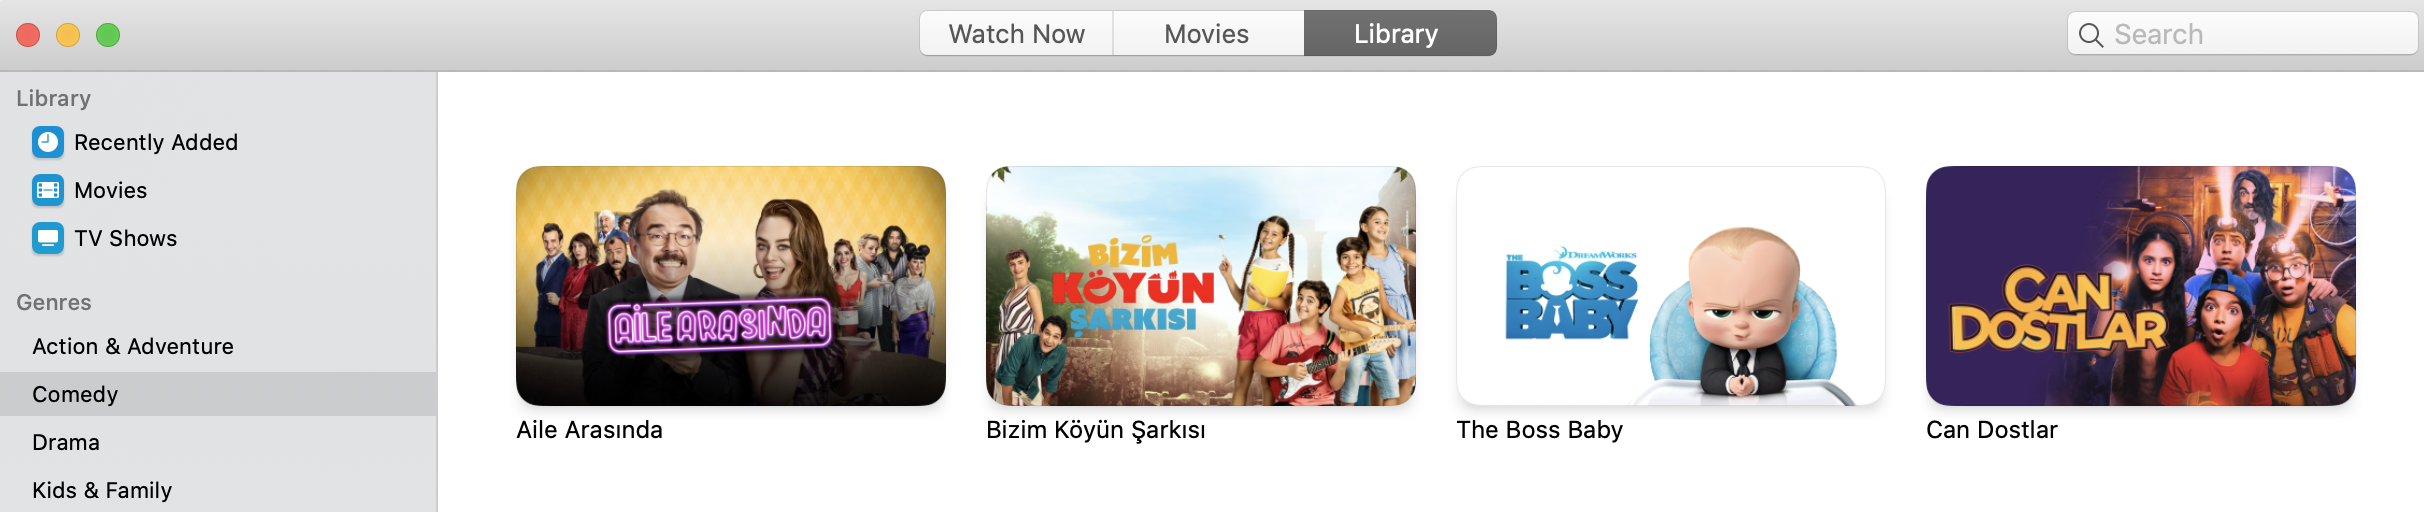Switch to the Watch Now tab
The image size is (2424, 512).
coord(1016,34)
